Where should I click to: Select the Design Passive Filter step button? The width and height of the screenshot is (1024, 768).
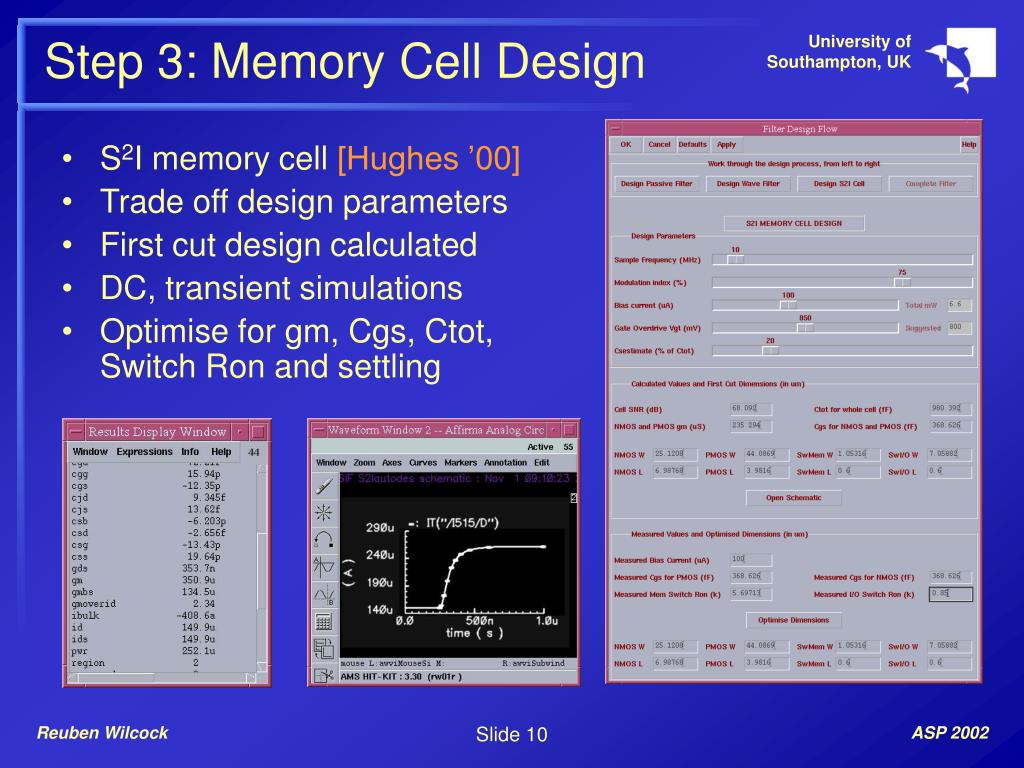coord(656,184)
